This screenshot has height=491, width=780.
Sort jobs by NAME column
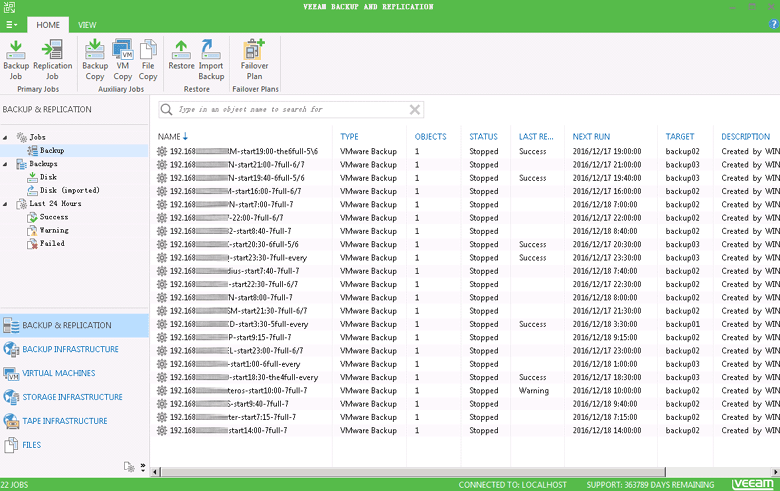(x=173, y=136)
